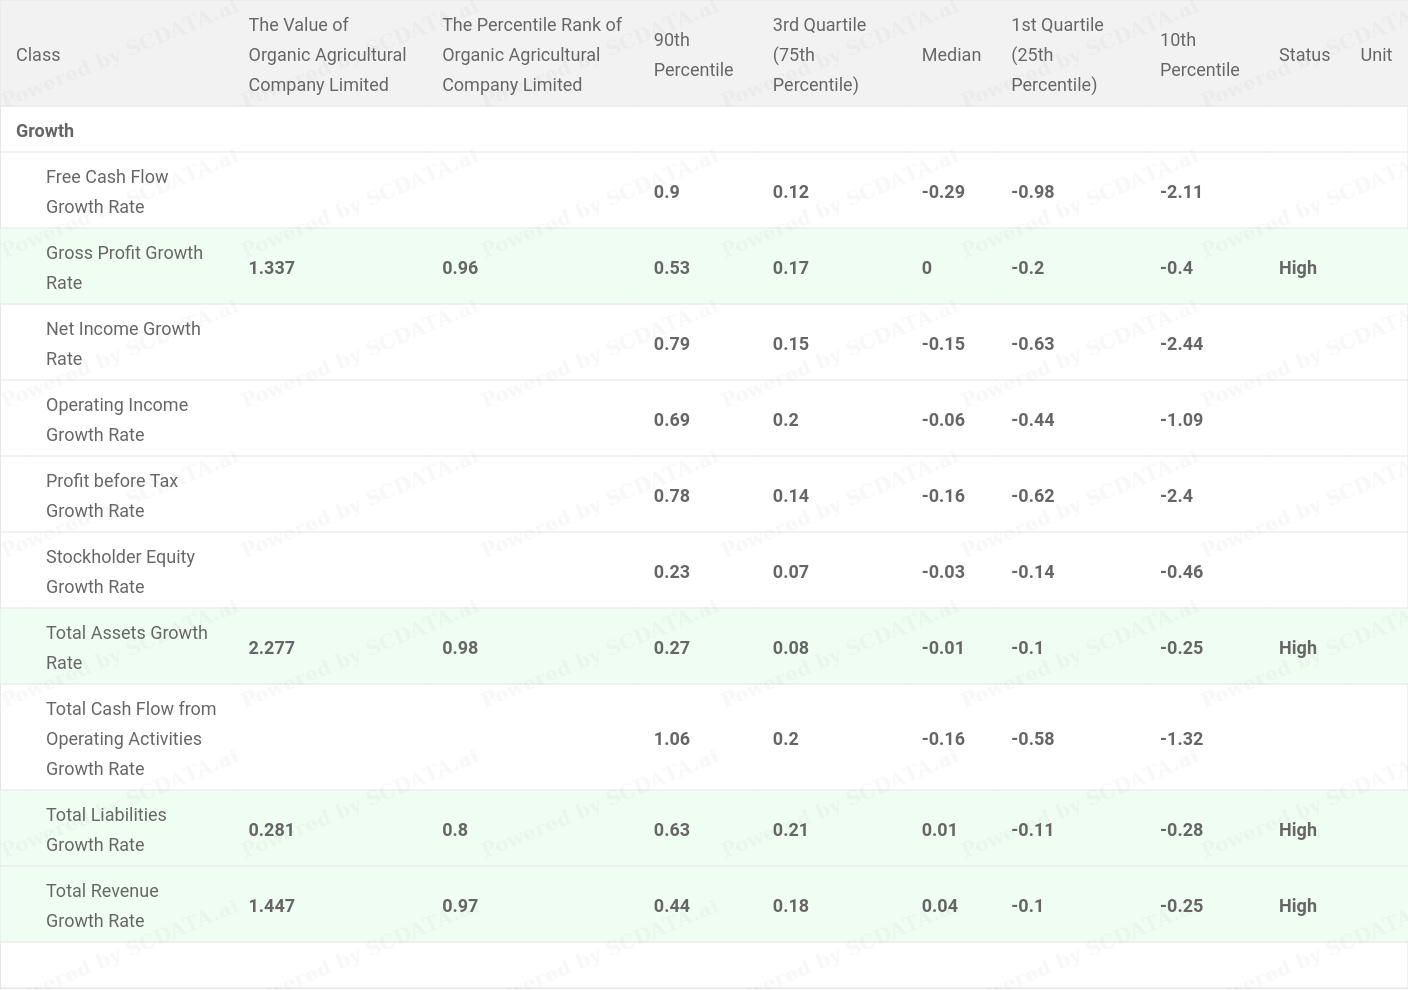Click the Unit column header
This screenshot has width=1408, height=990.
[x=1376, y=55]
